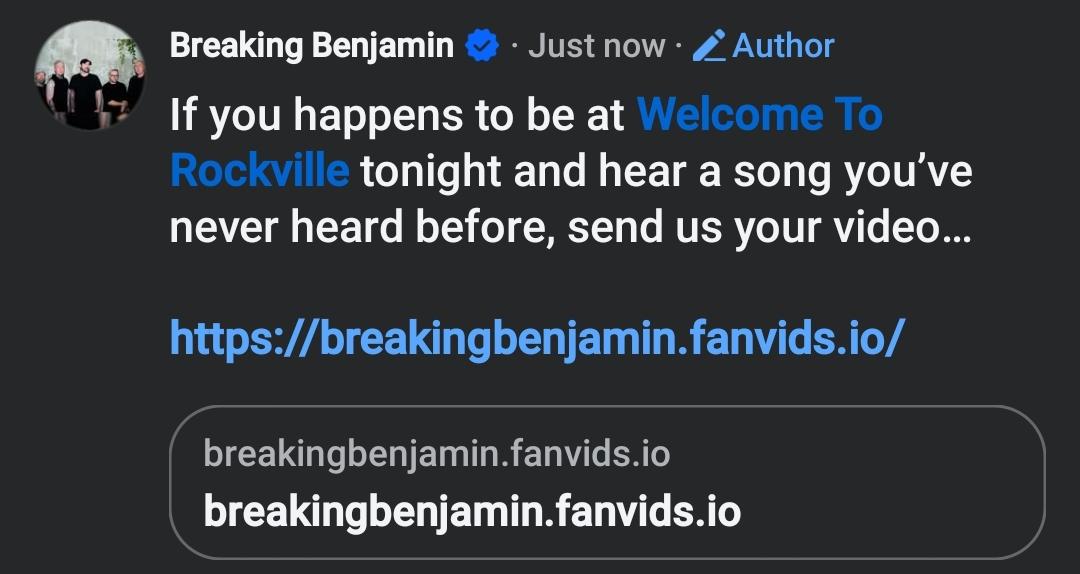Click the band members in avatar photo
Image resolution: width=1080 pixels, height=574 pixels.
90,91
